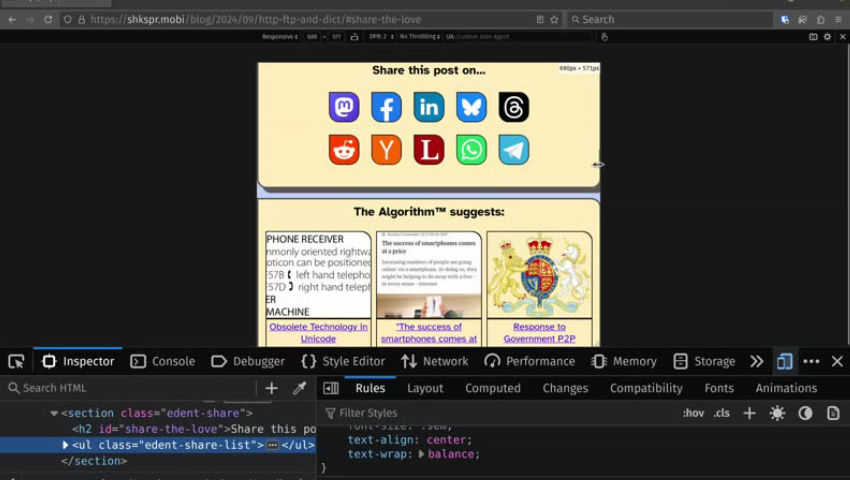Screen dimensions: 850x480
Task: Open the Firefox hamburger menu
Action: [839, 20]
